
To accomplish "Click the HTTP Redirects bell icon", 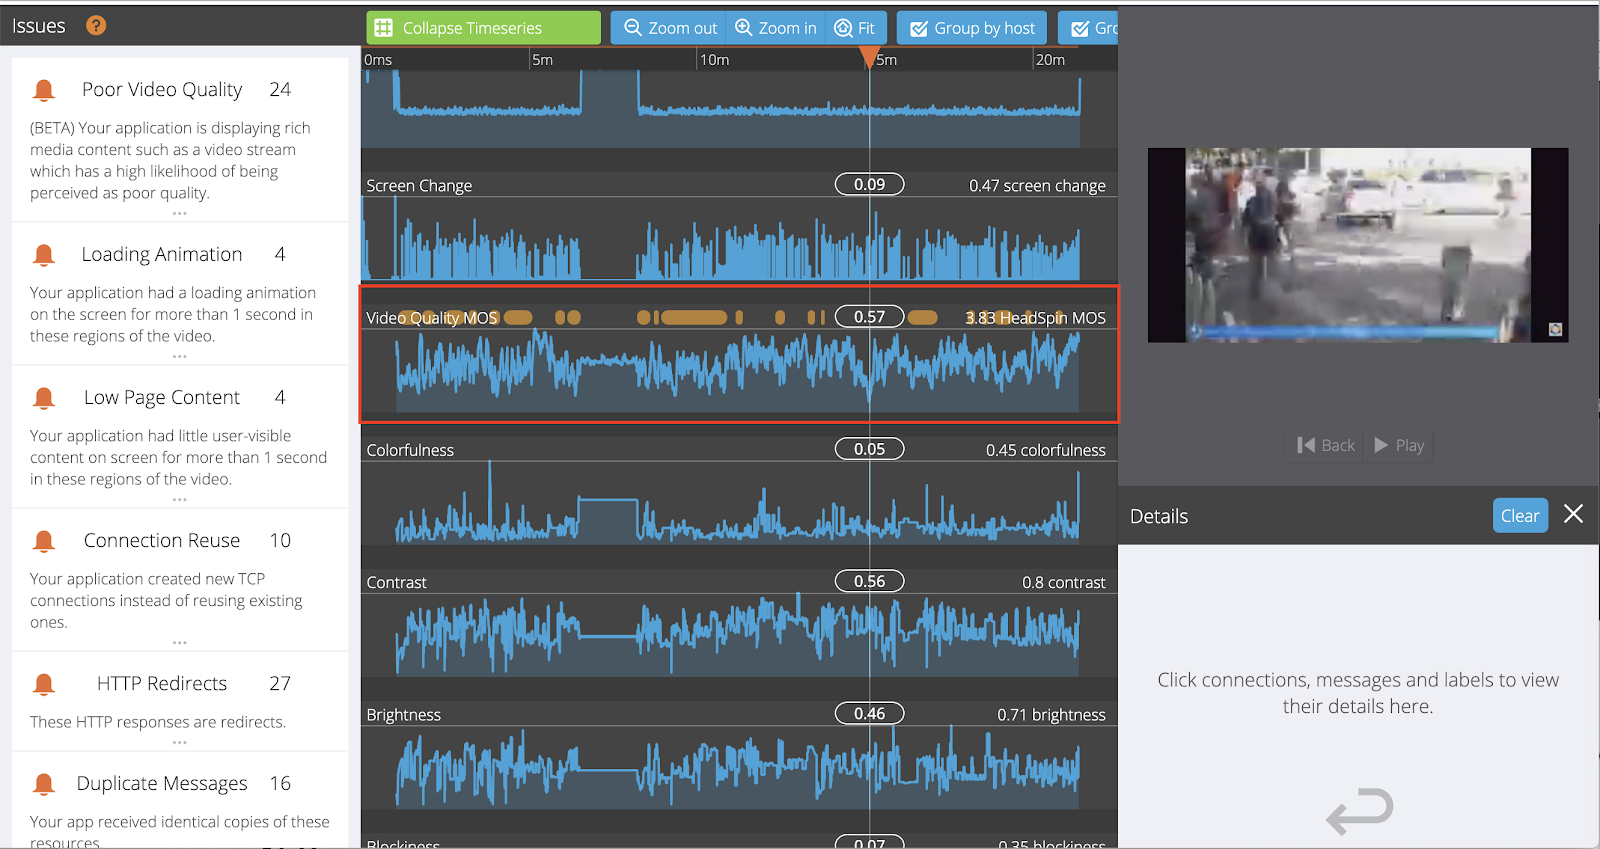I will (44, 684).
